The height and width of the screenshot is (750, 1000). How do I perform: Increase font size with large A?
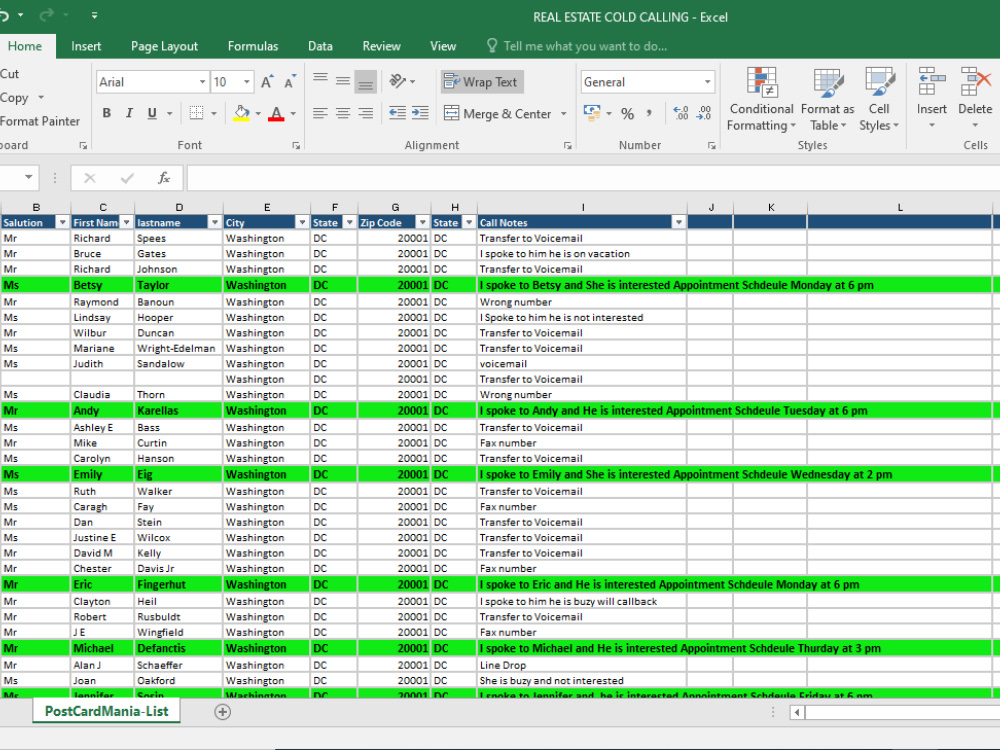click(x=267, y=82)
